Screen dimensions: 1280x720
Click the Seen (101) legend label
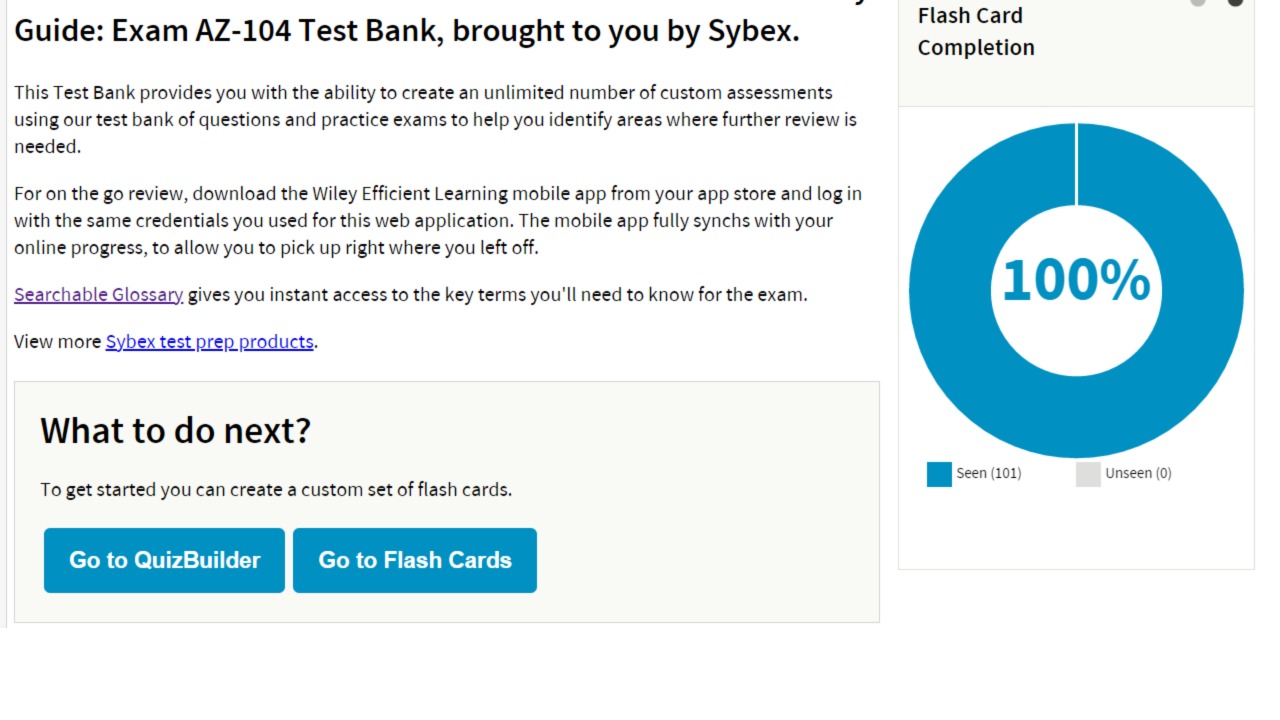(x=988, y=473)
